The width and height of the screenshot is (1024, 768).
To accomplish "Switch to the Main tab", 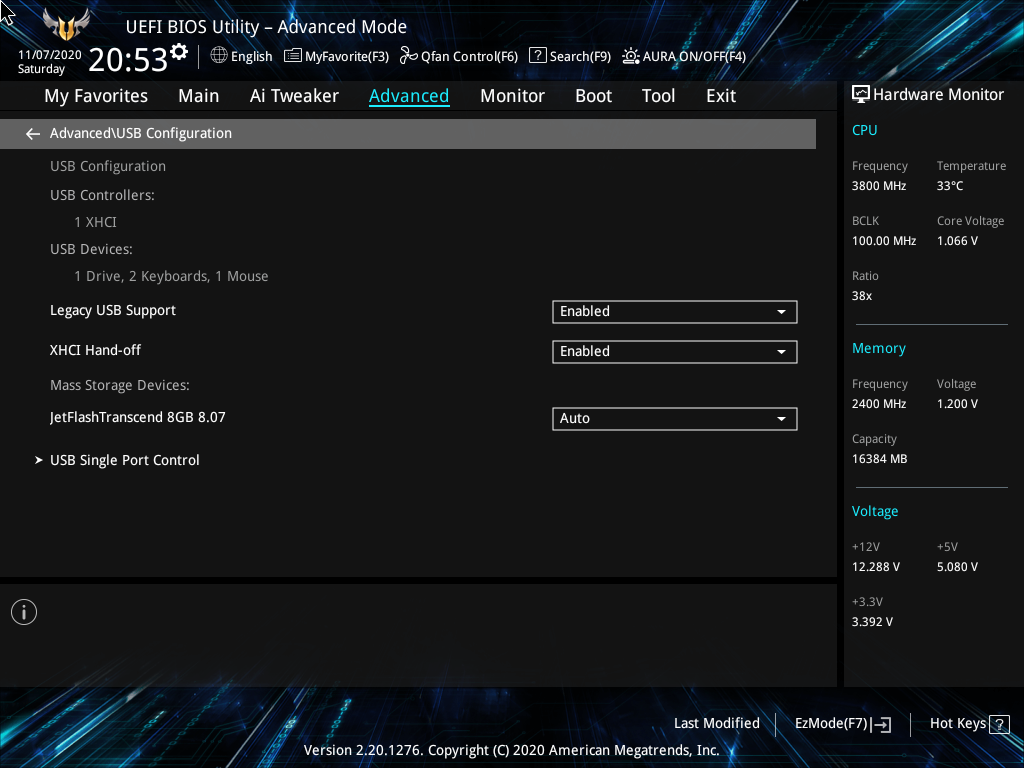I will click(199, 96).
